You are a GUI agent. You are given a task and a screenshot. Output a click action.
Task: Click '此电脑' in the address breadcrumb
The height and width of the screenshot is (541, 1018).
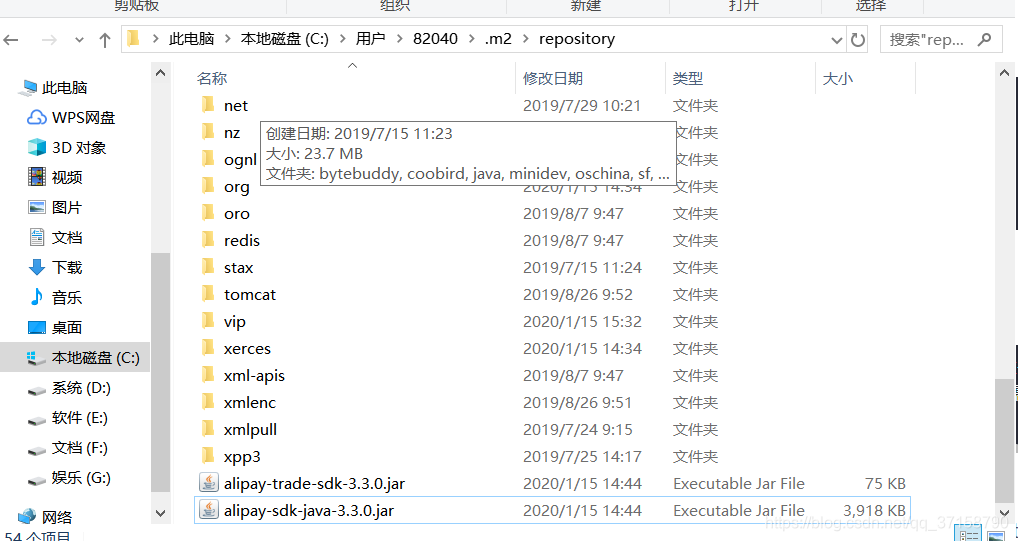pyautogui.click(x=192, y=39)
